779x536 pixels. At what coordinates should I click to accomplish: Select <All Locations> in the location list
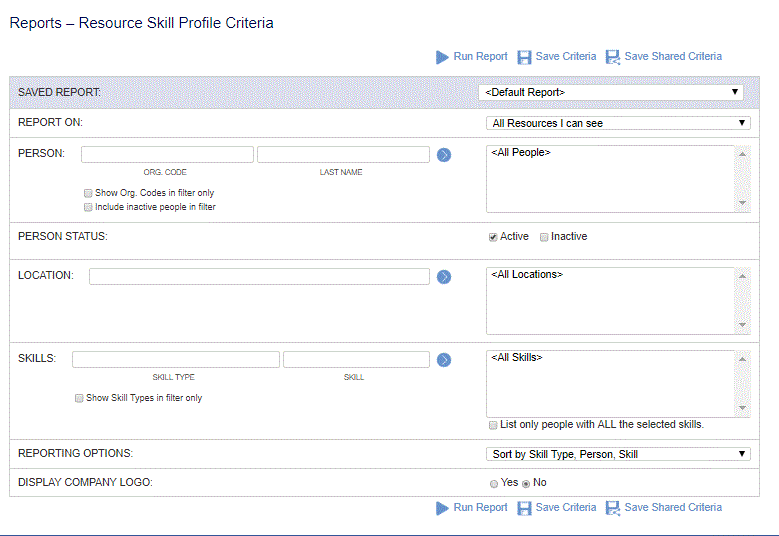pyautogui.click(x=527, y=274)
